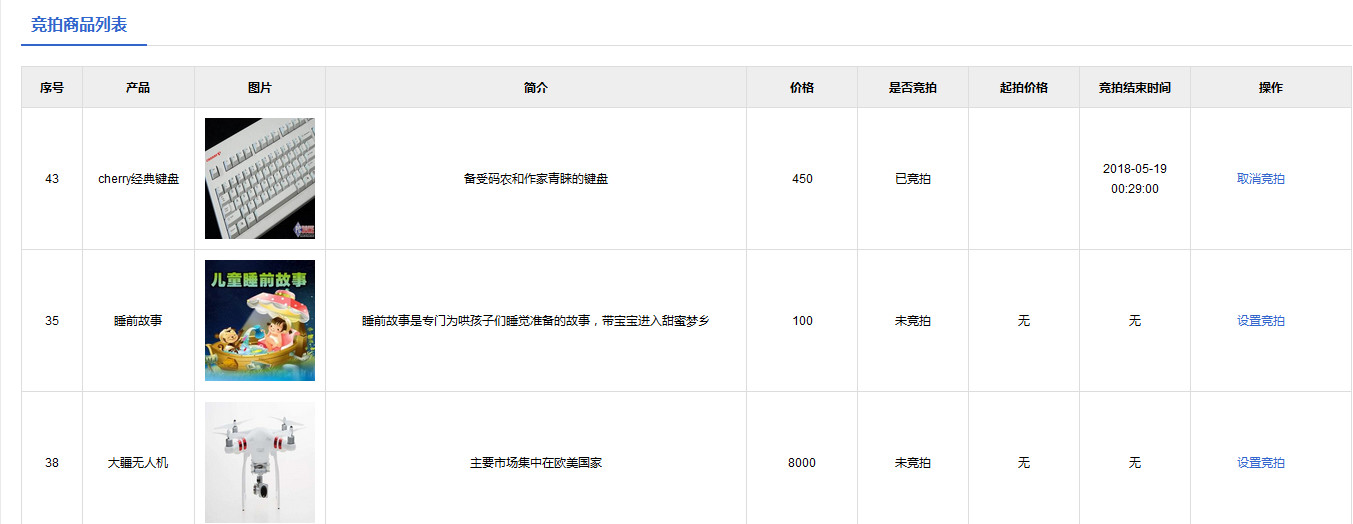
Task: Click serial number 38
Action: pyautogui.click(x=52, y=463)
